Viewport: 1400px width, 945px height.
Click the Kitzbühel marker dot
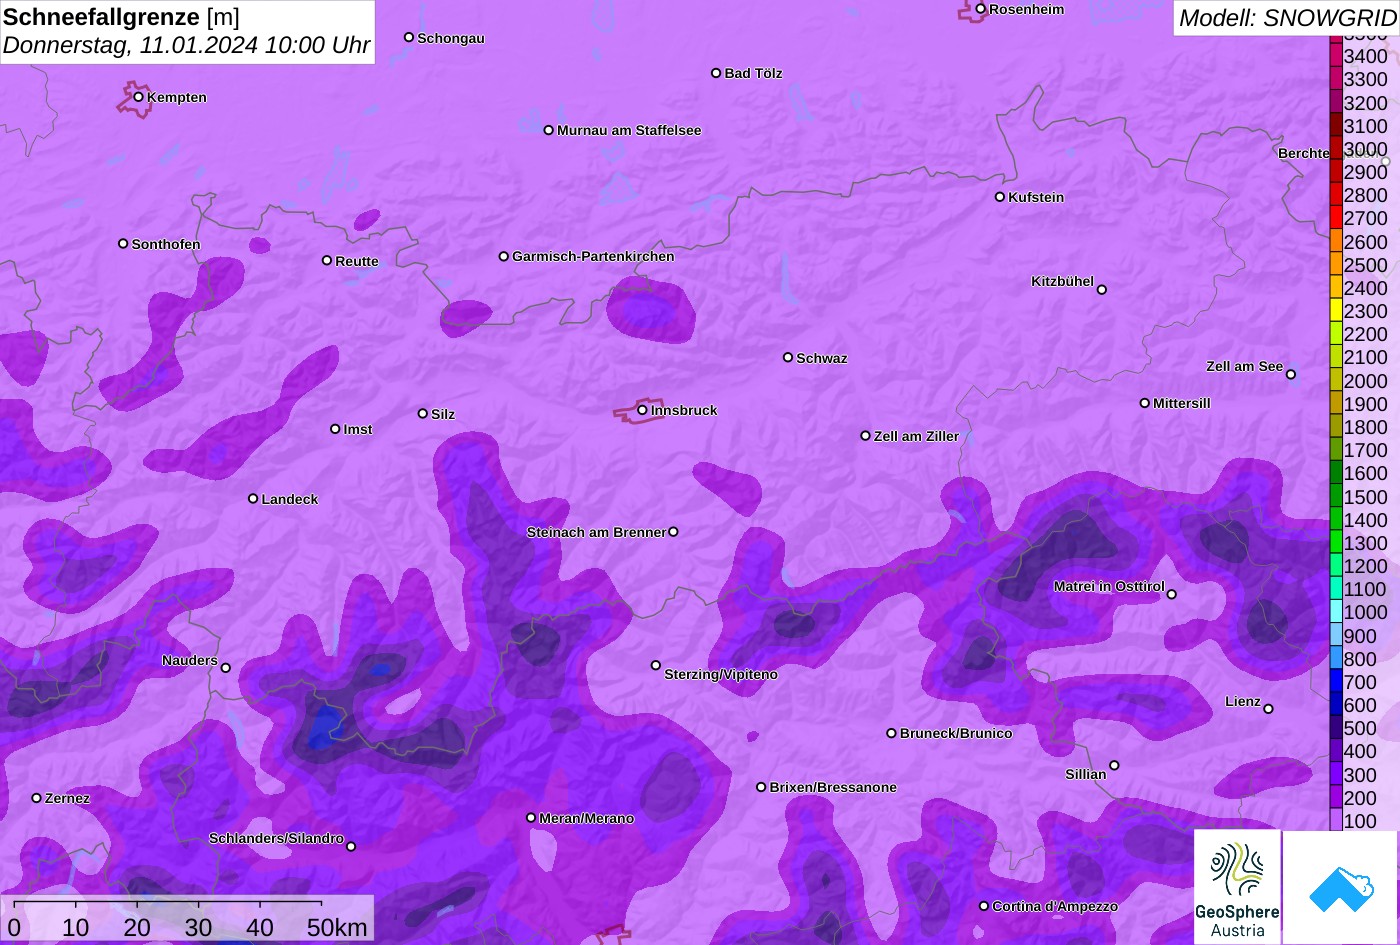(x=1102, y=290)
